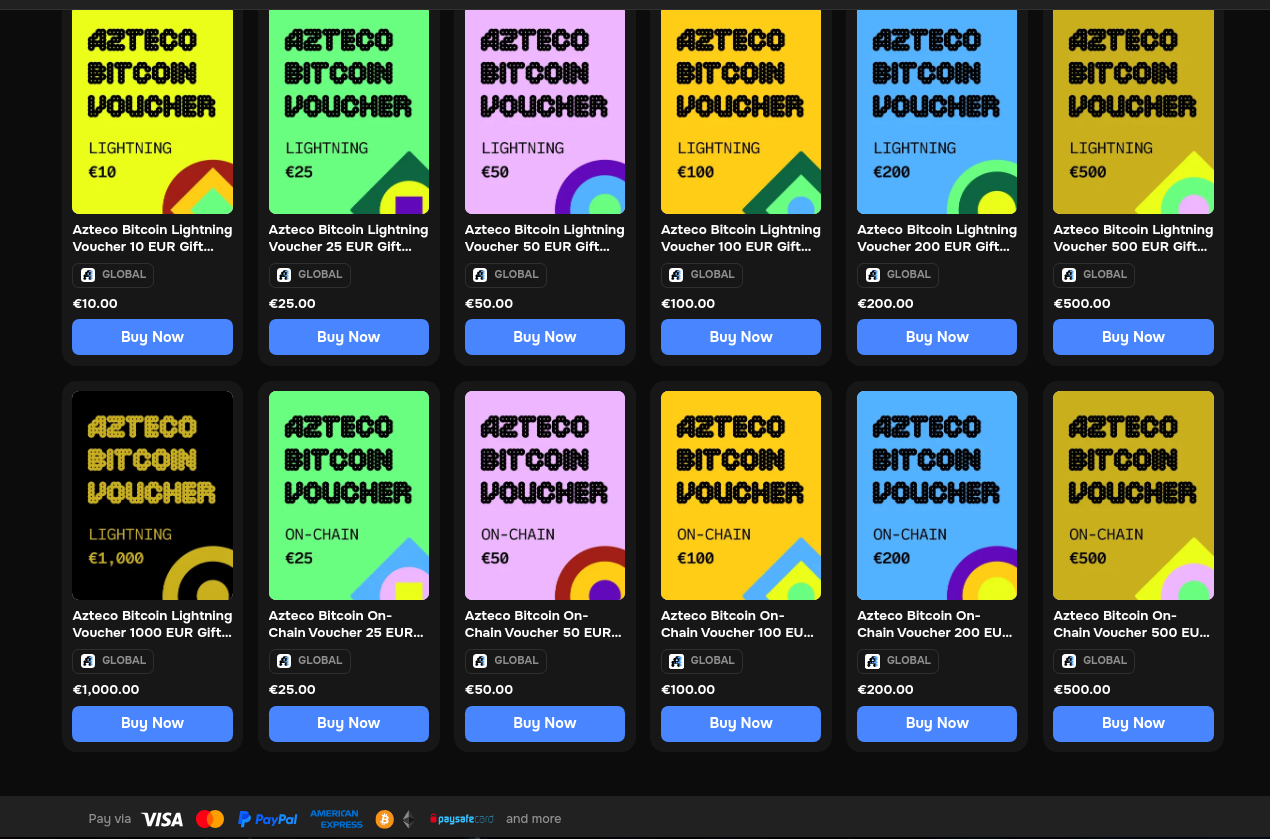
Task: Click the American Express payment icon
Action: 335,818
